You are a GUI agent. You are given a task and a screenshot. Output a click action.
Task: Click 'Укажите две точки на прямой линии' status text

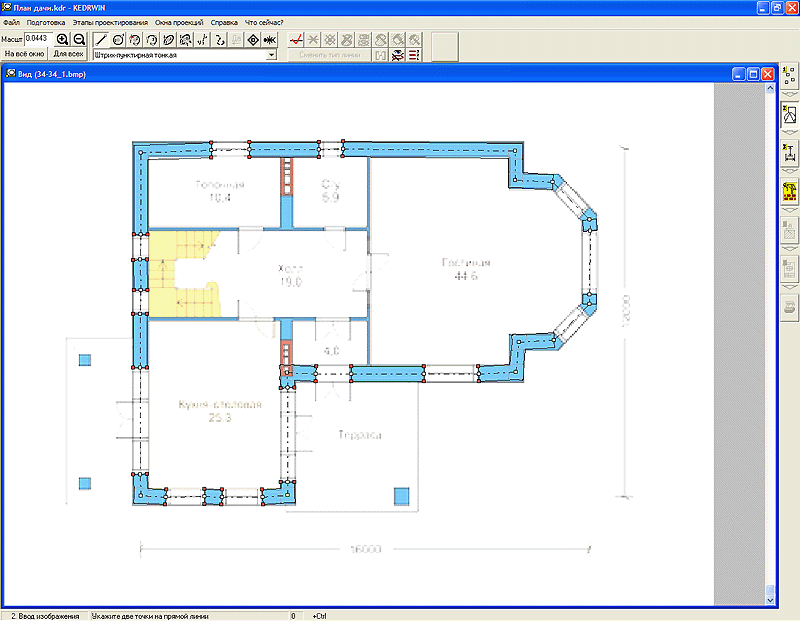pyautogui.click(x=150, y=616)
